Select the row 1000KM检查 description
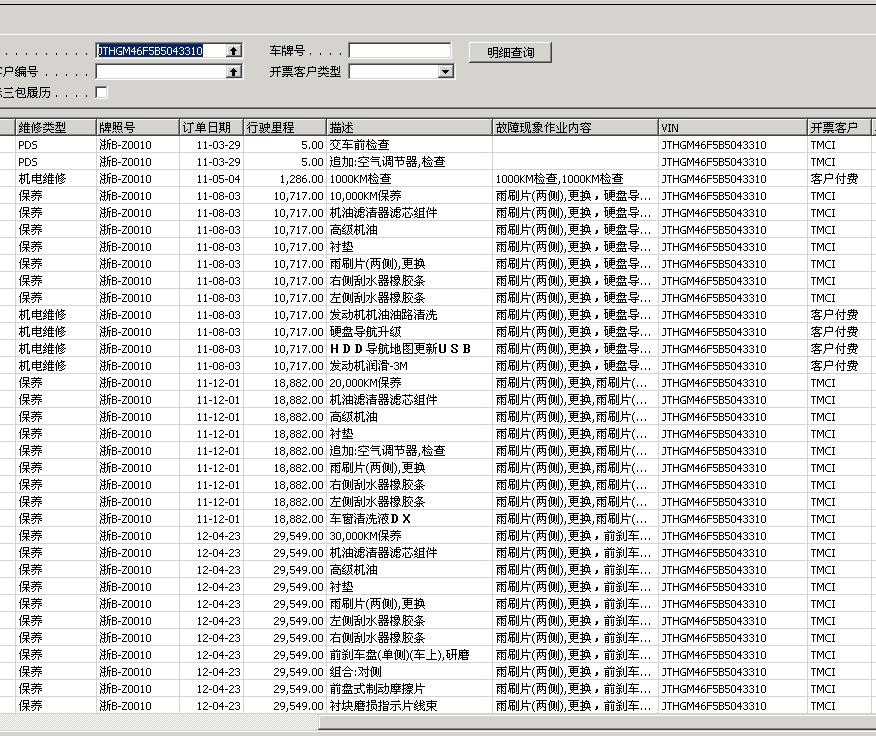Image resolution: width=876 pixels, height=736 pixels. coord(438,179)
